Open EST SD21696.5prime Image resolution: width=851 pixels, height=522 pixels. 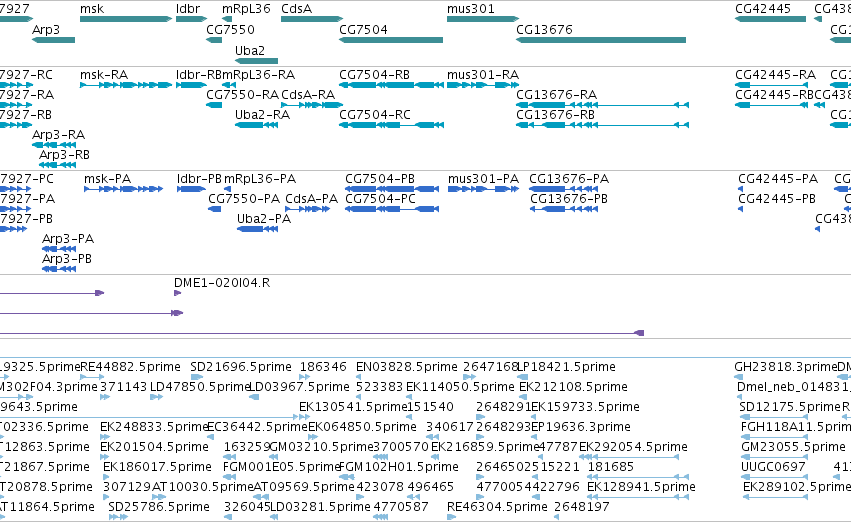(241, 367)
